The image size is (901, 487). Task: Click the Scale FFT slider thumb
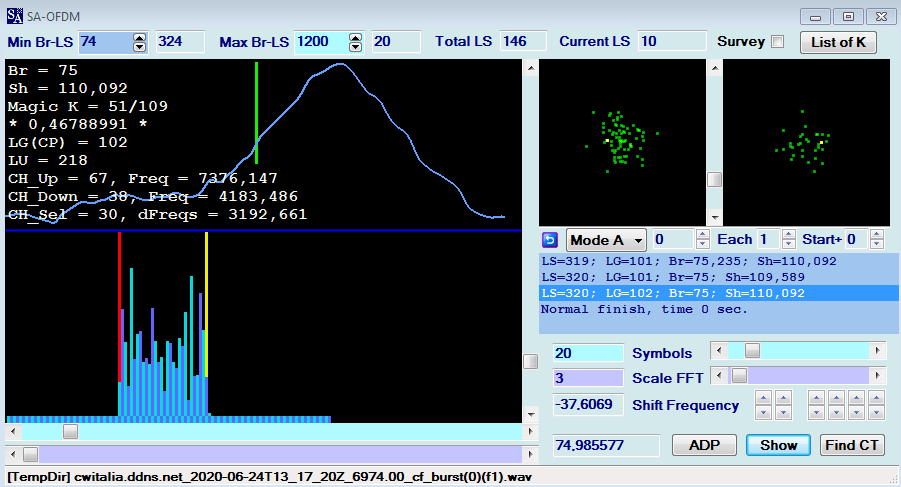tap(740, 376)
